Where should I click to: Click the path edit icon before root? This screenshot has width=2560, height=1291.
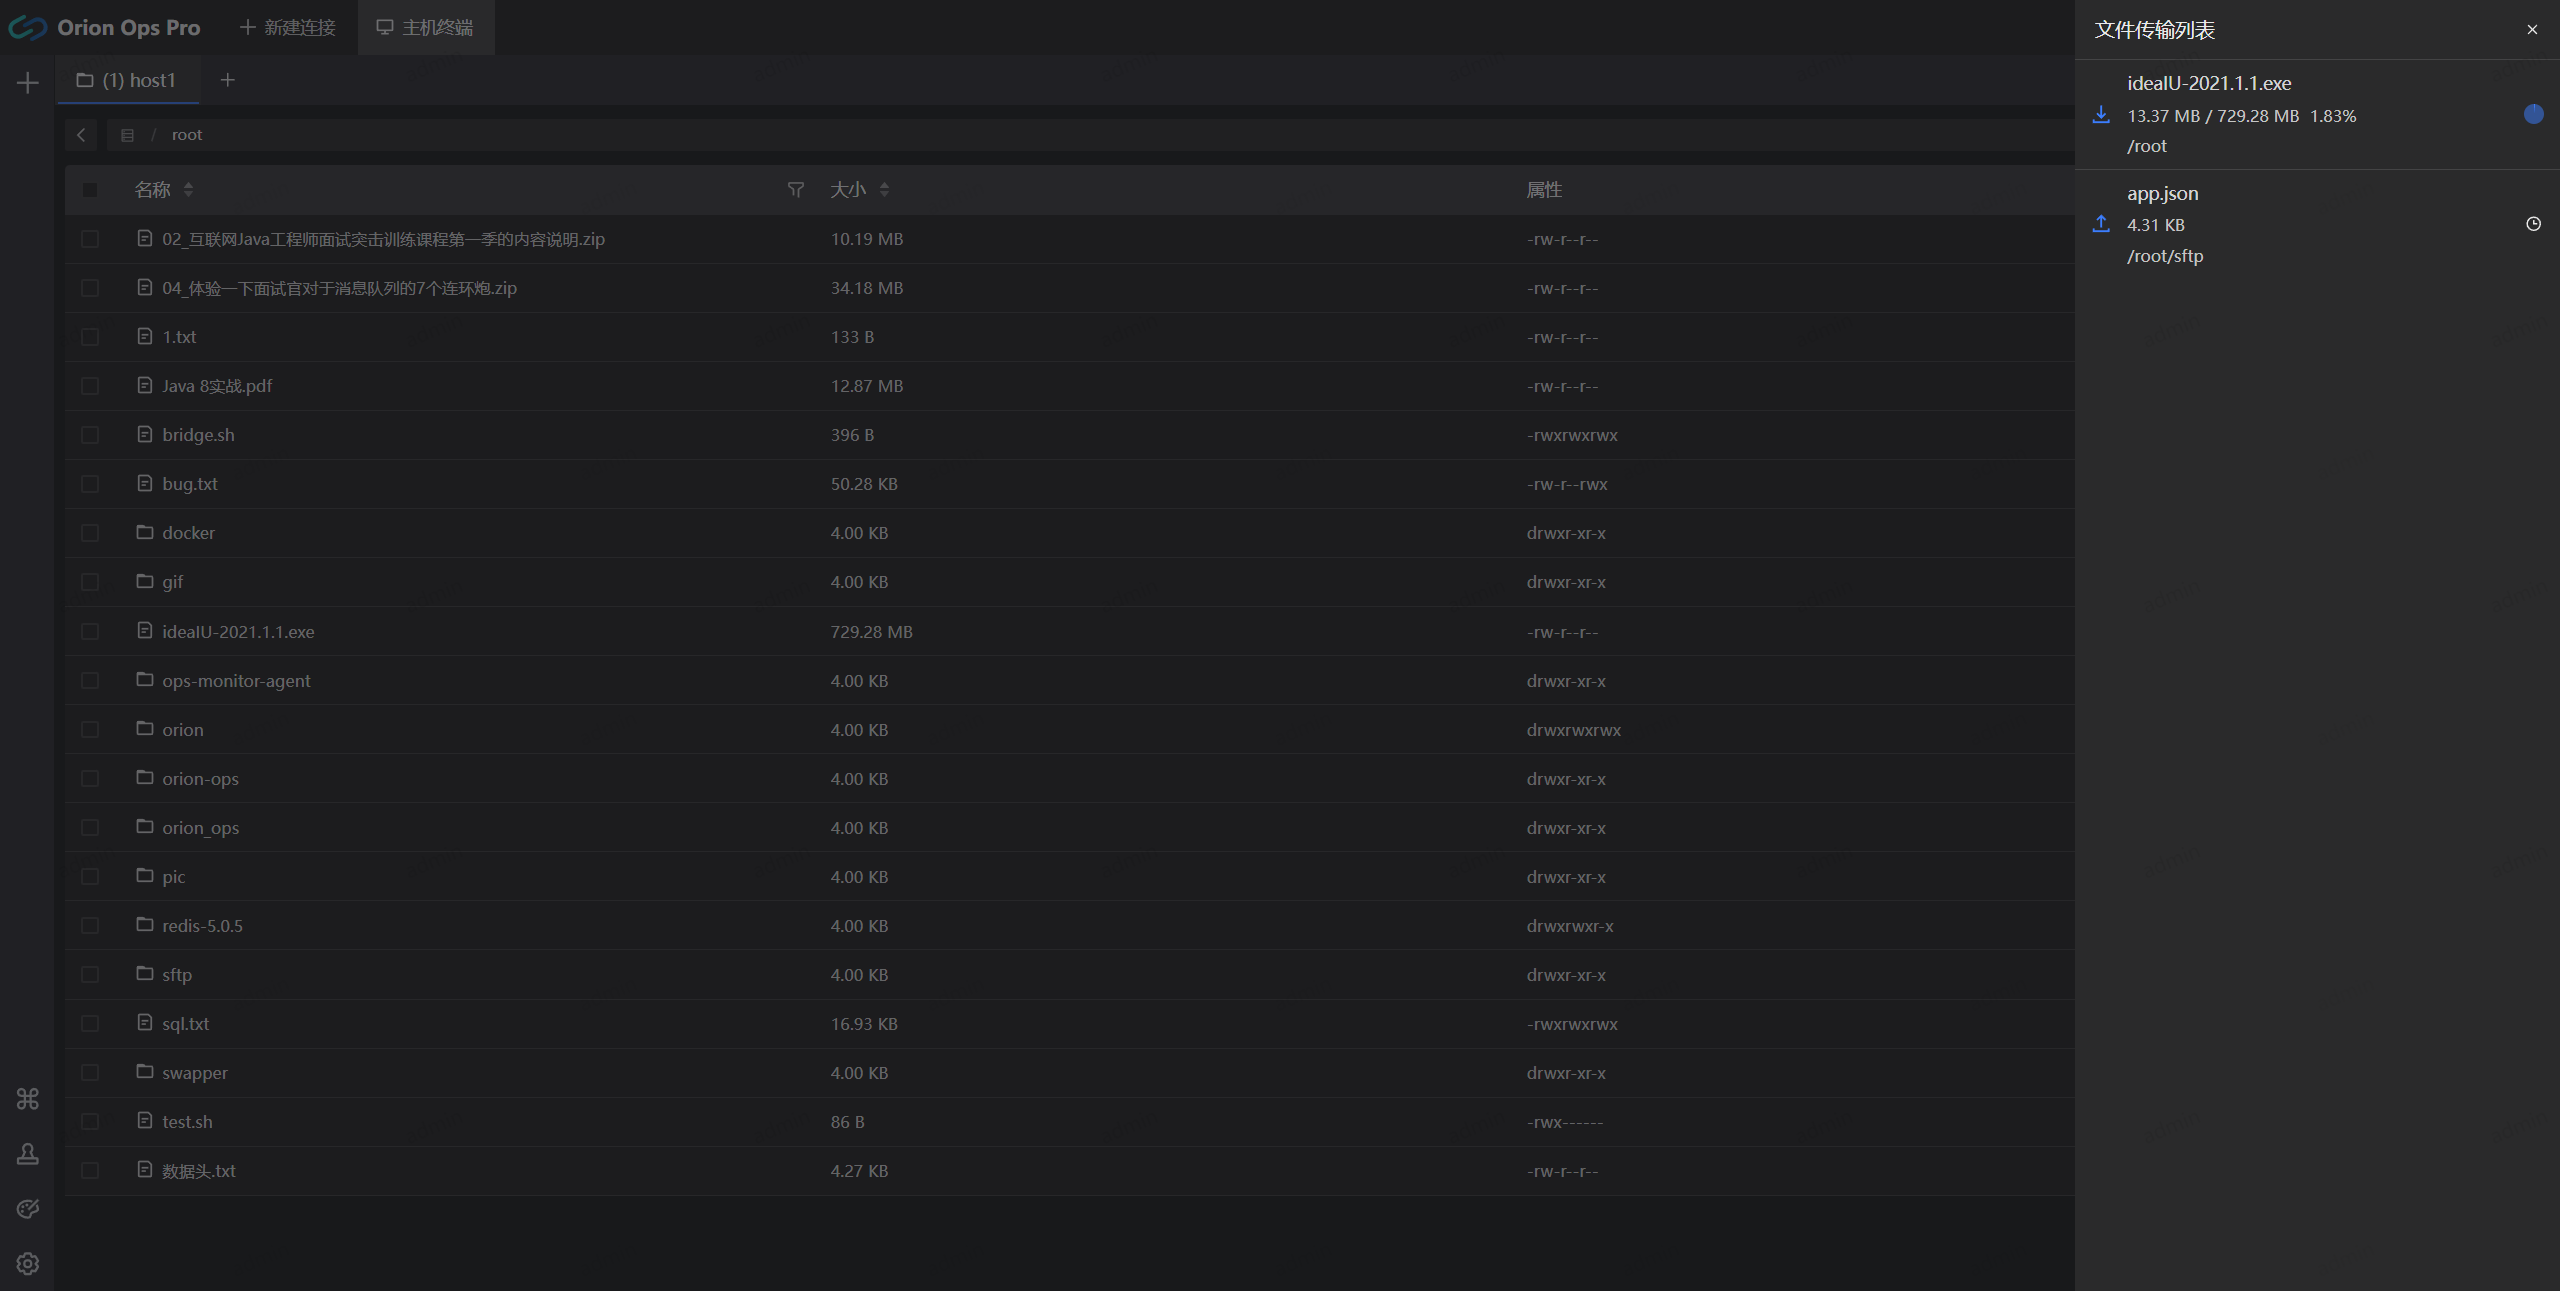(x=127, y=135)
